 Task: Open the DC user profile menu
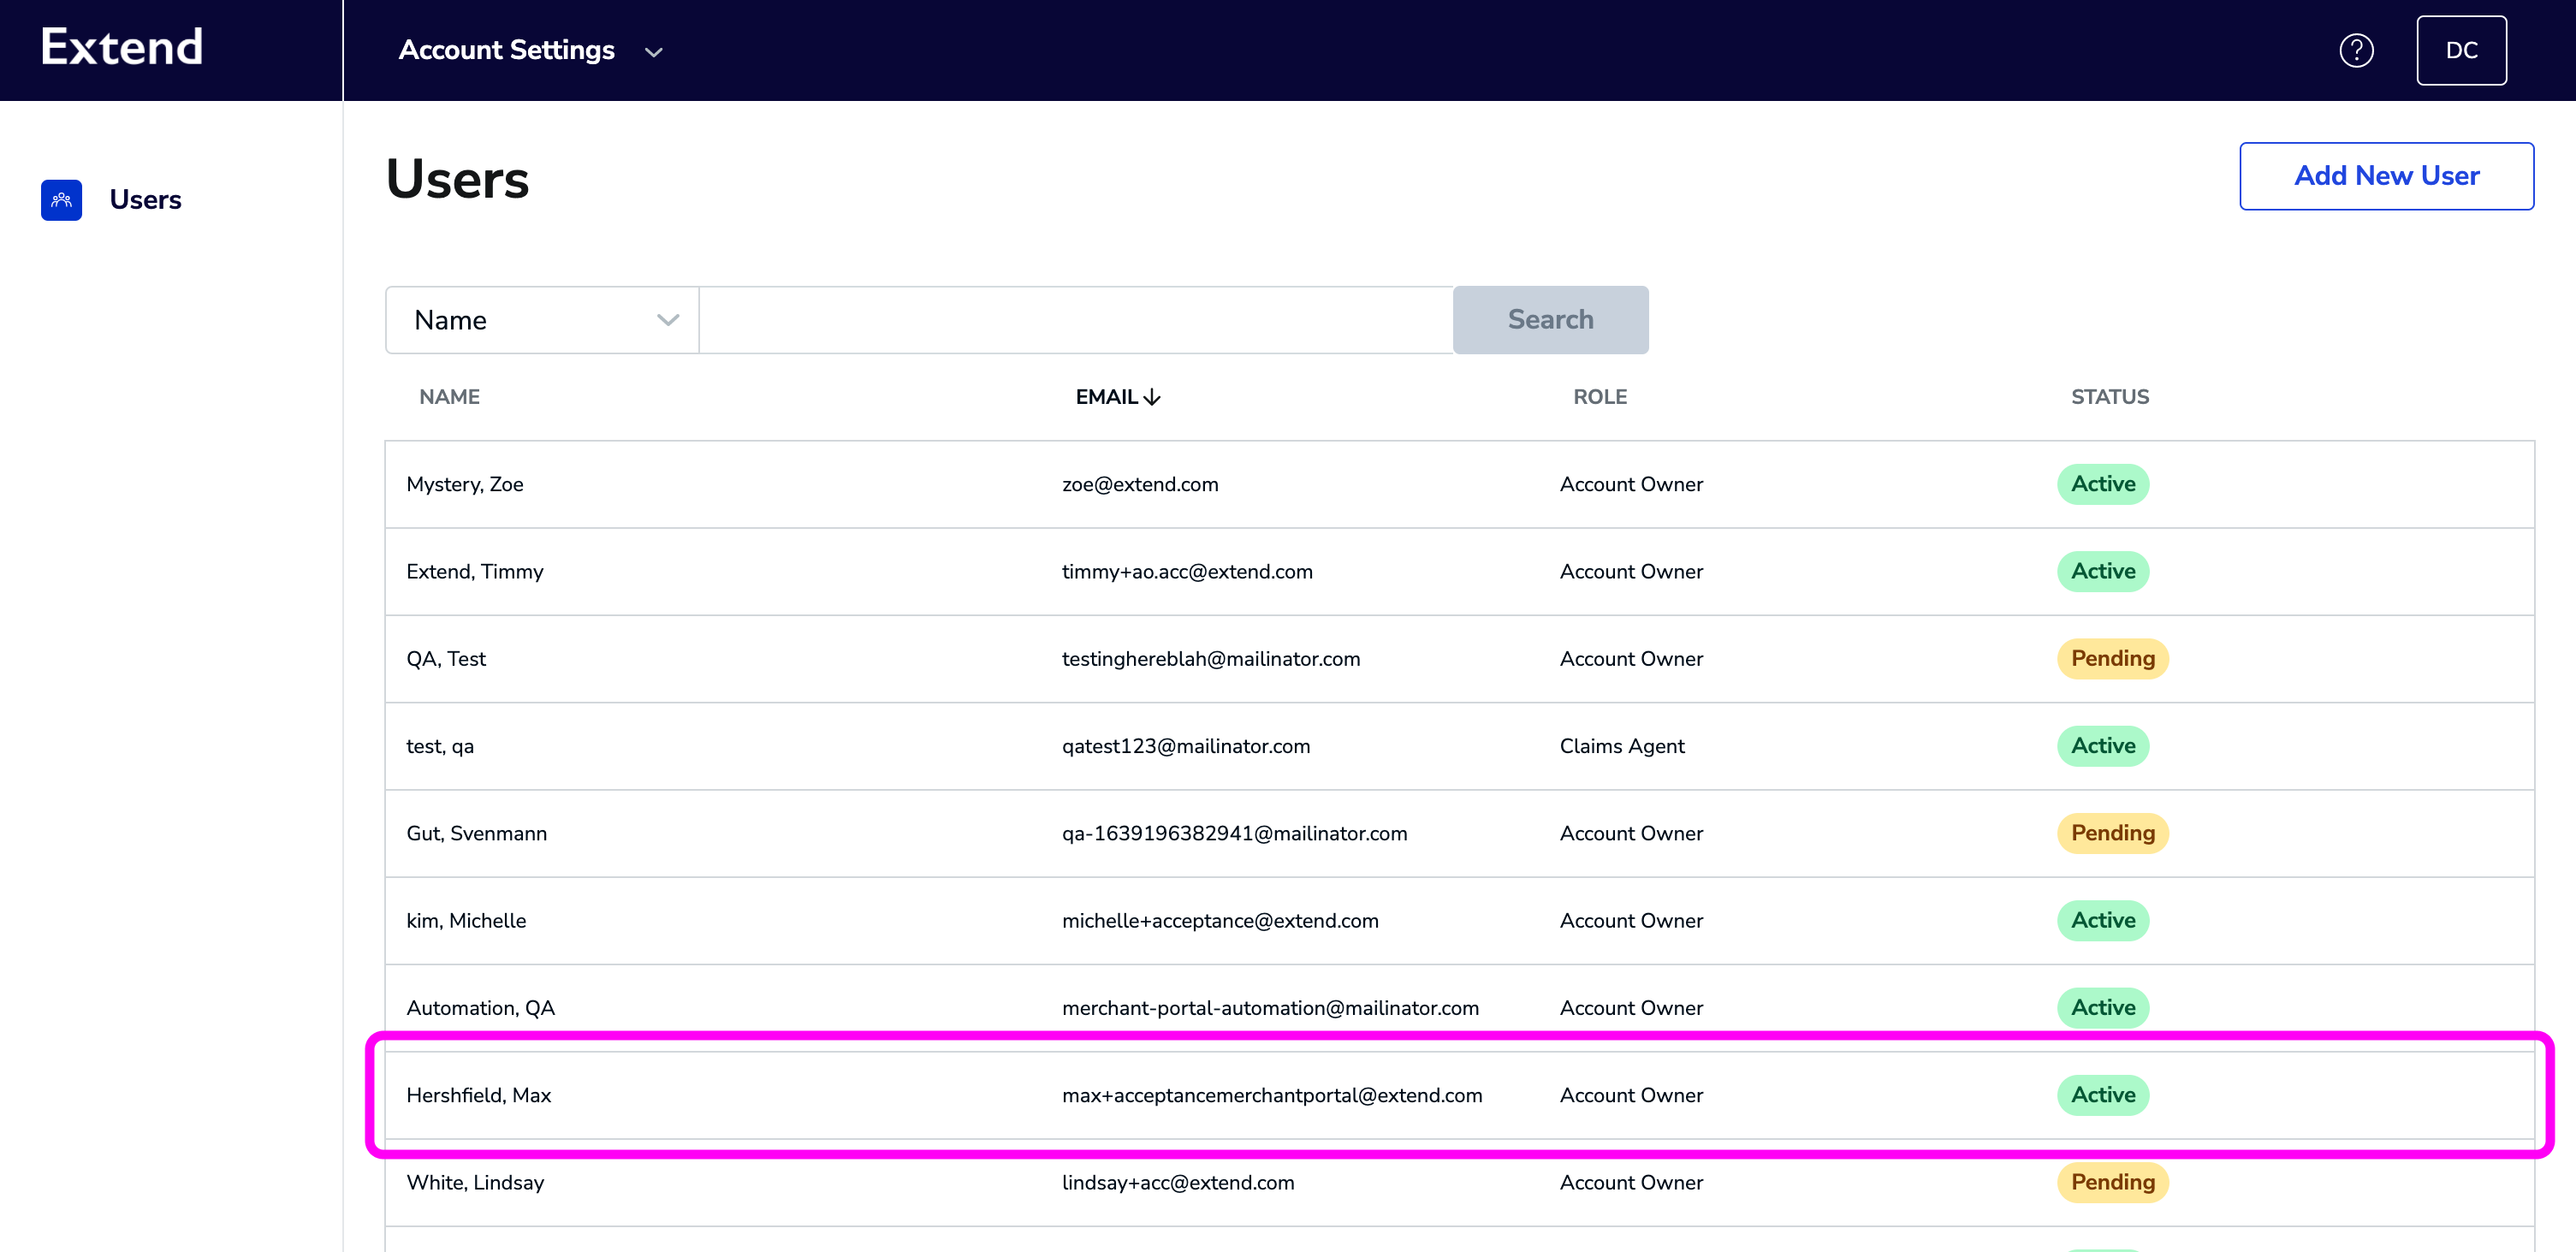pos(2461,50)
